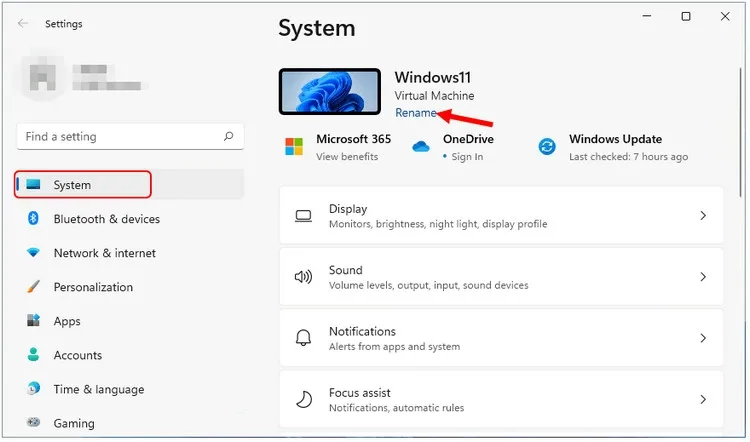Open Focus assist chevron arrow
Viewport: 750px width, 442px height.
click(703, 400)
